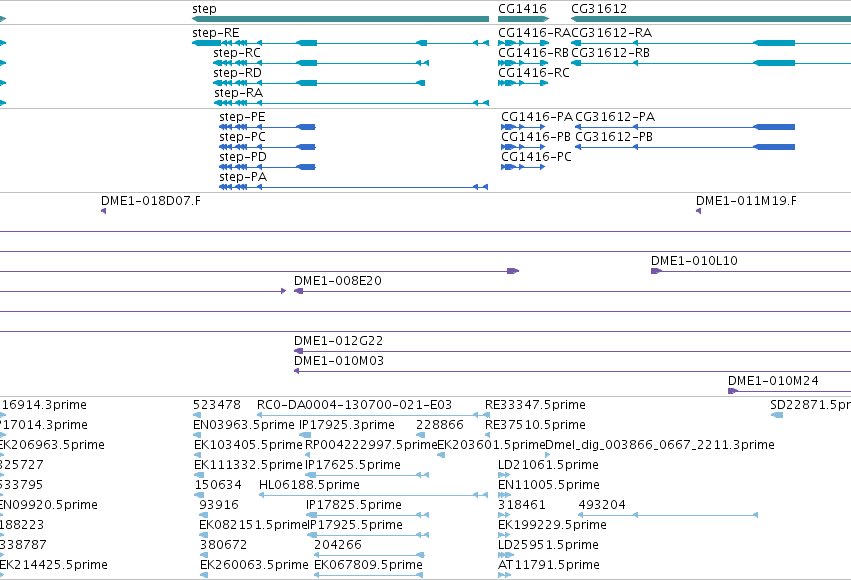This screenshot has width=851, height=580.
Task: Click the EK082151.5prime EST label
Action: point(253,525)
